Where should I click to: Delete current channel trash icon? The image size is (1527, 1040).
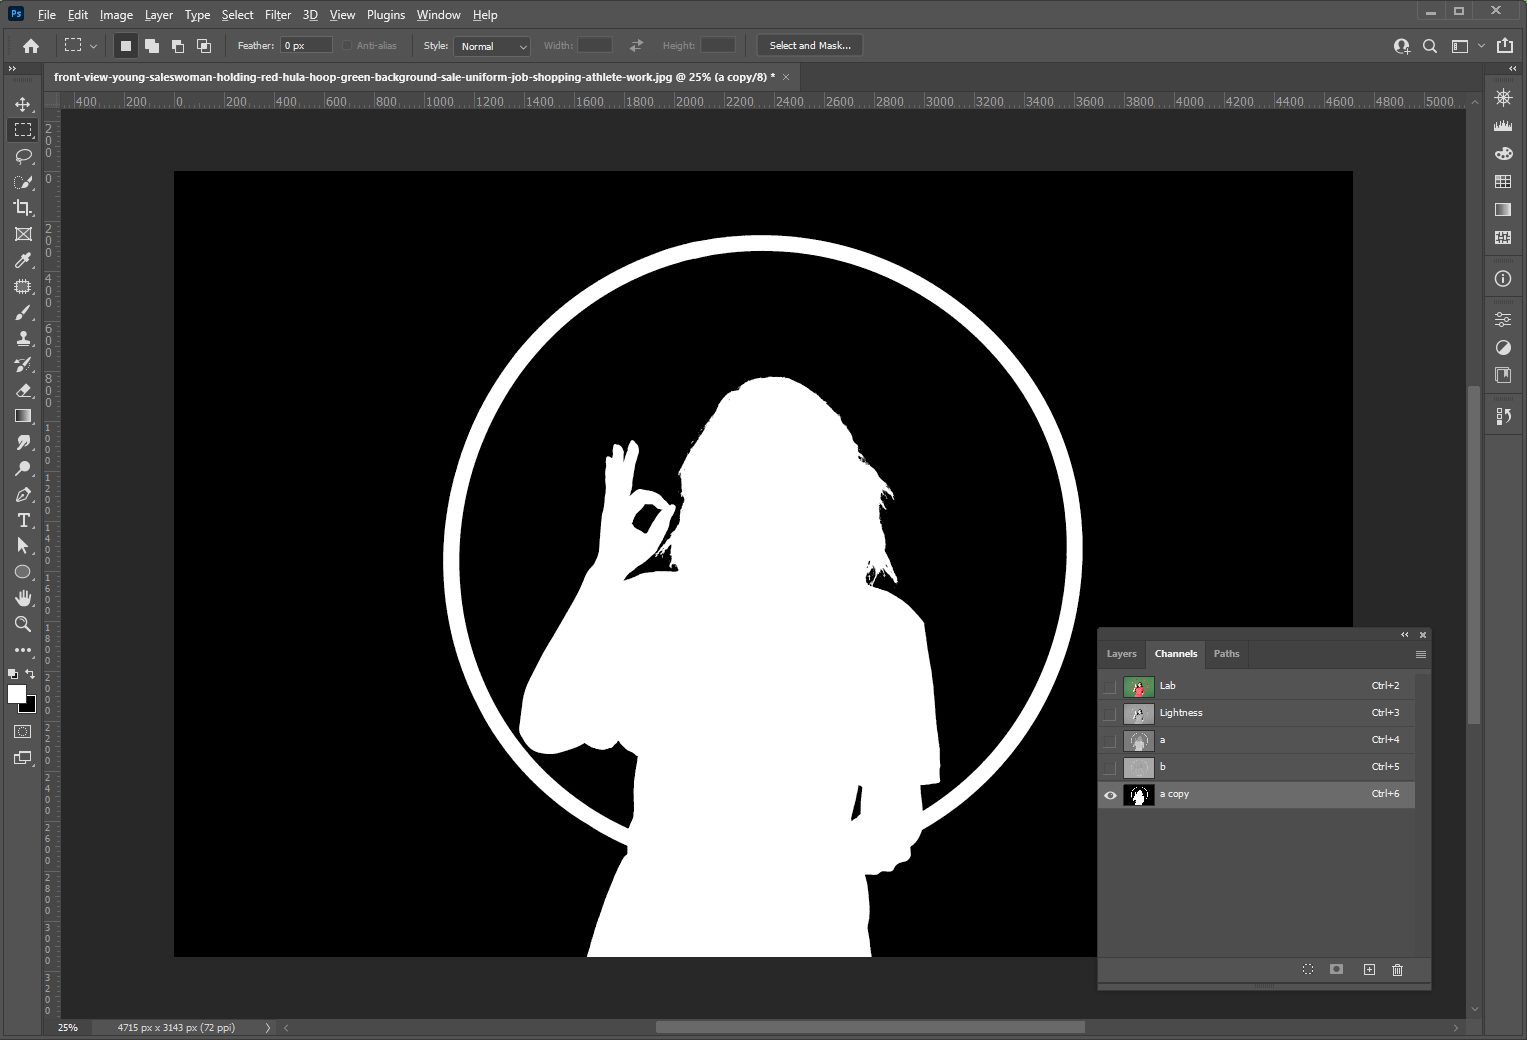coord(1398,970)
